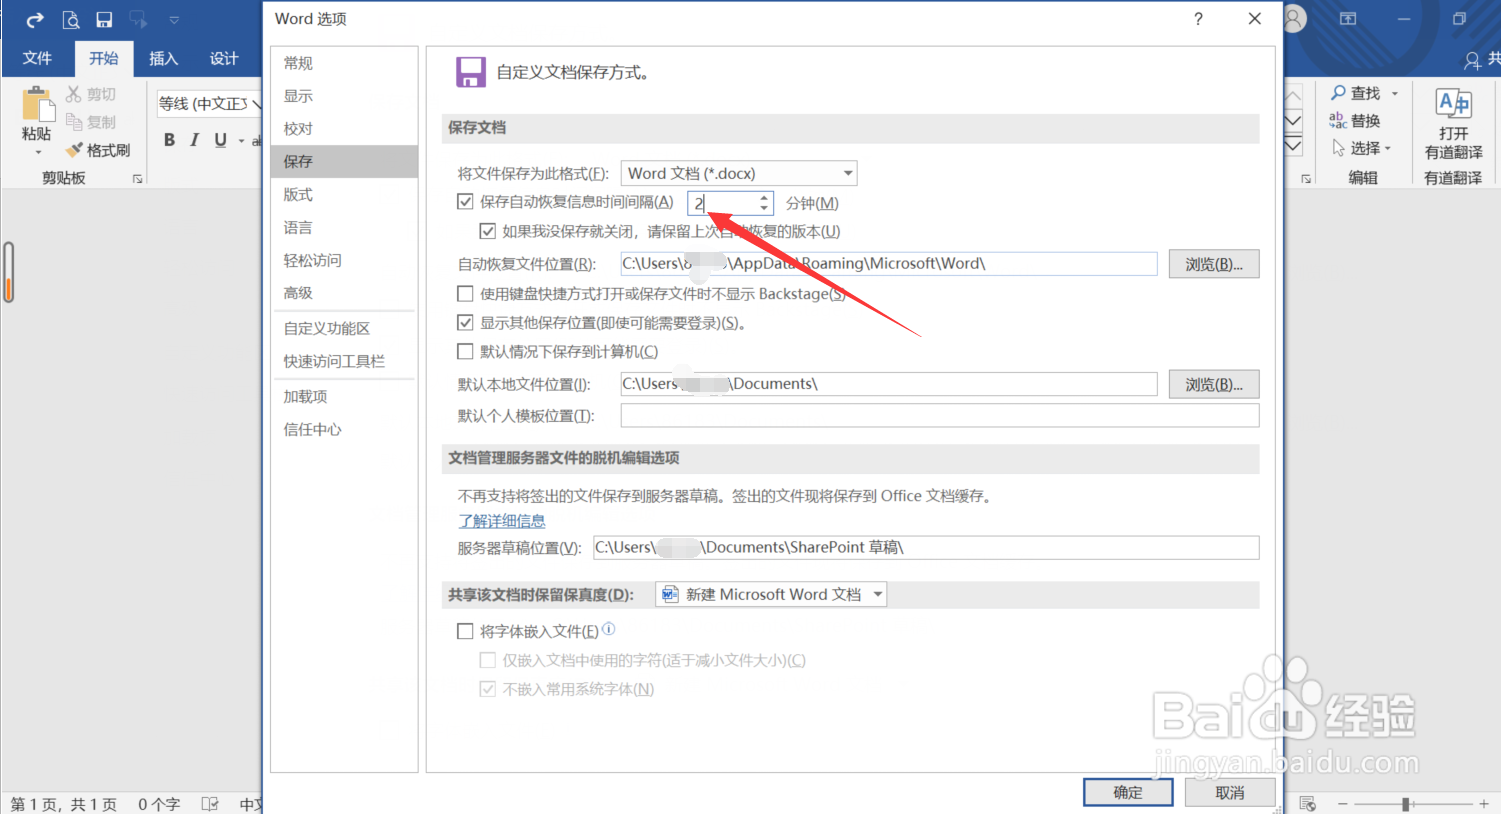Toggle 如果我没保存就关闭 keep last version checkbox
This screenshot has width=1501, height=814.
pyautogui.click(x=488, y=231)
